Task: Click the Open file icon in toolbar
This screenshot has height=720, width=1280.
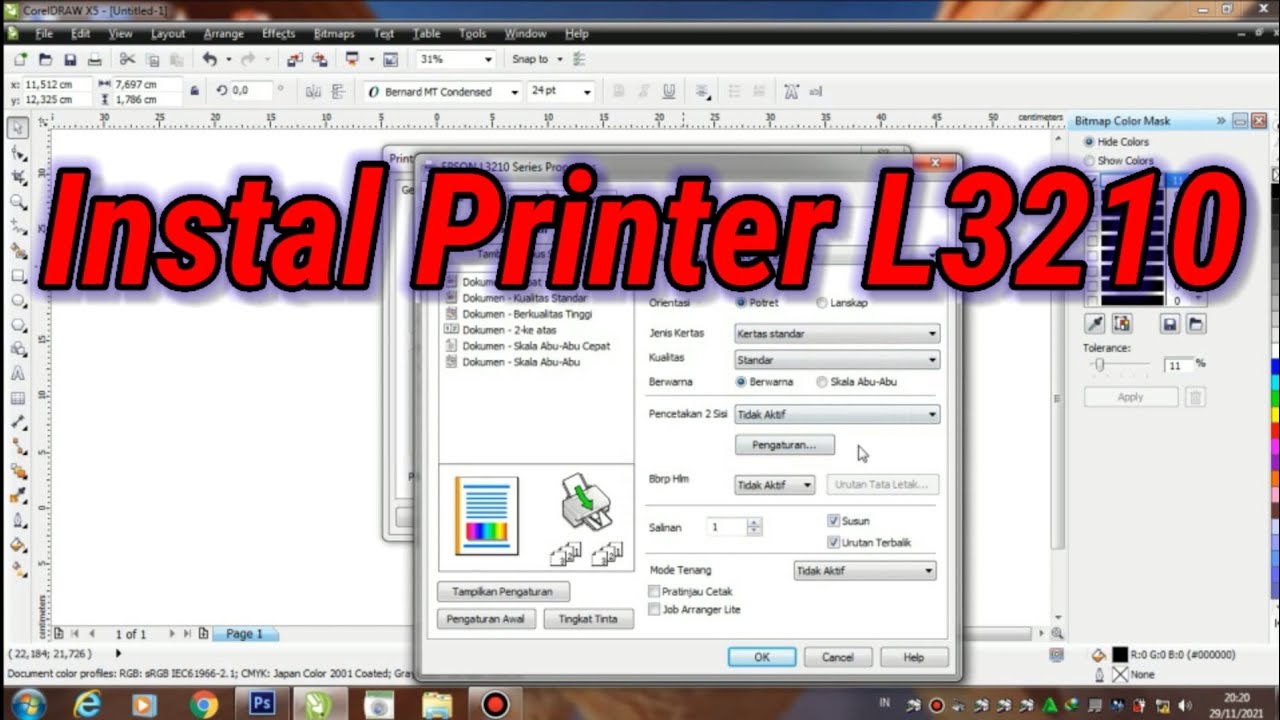Action: [x=45, y=60]
